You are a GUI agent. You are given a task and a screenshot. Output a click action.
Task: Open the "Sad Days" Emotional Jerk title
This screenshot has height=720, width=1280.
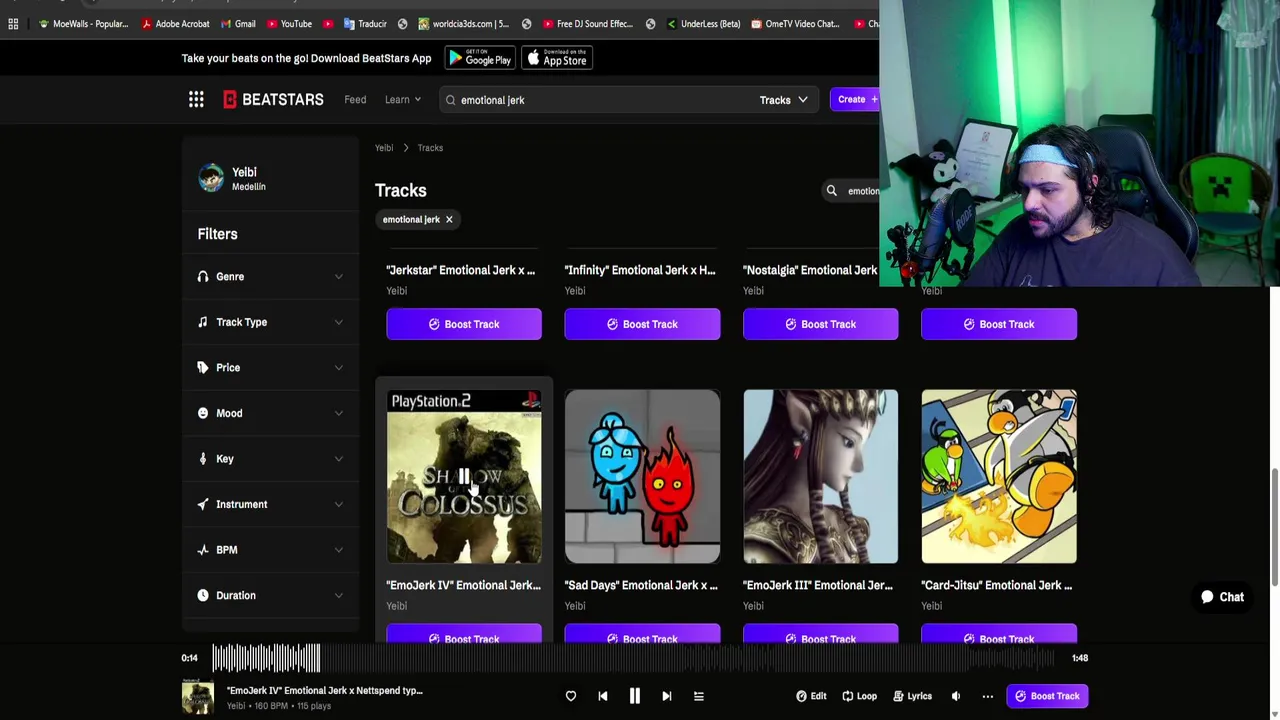(641, 585)
